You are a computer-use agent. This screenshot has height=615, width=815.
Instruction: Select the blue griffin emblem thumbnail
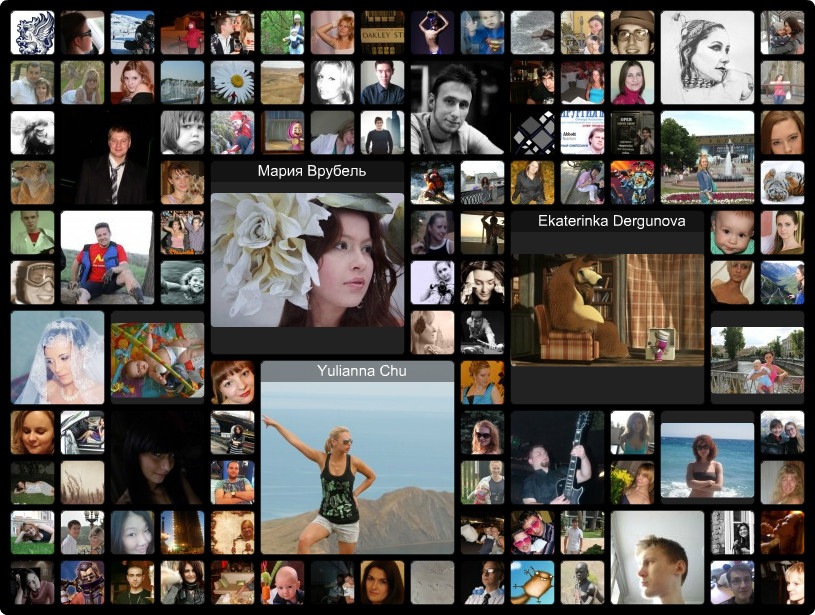click(x=32, y=32)
